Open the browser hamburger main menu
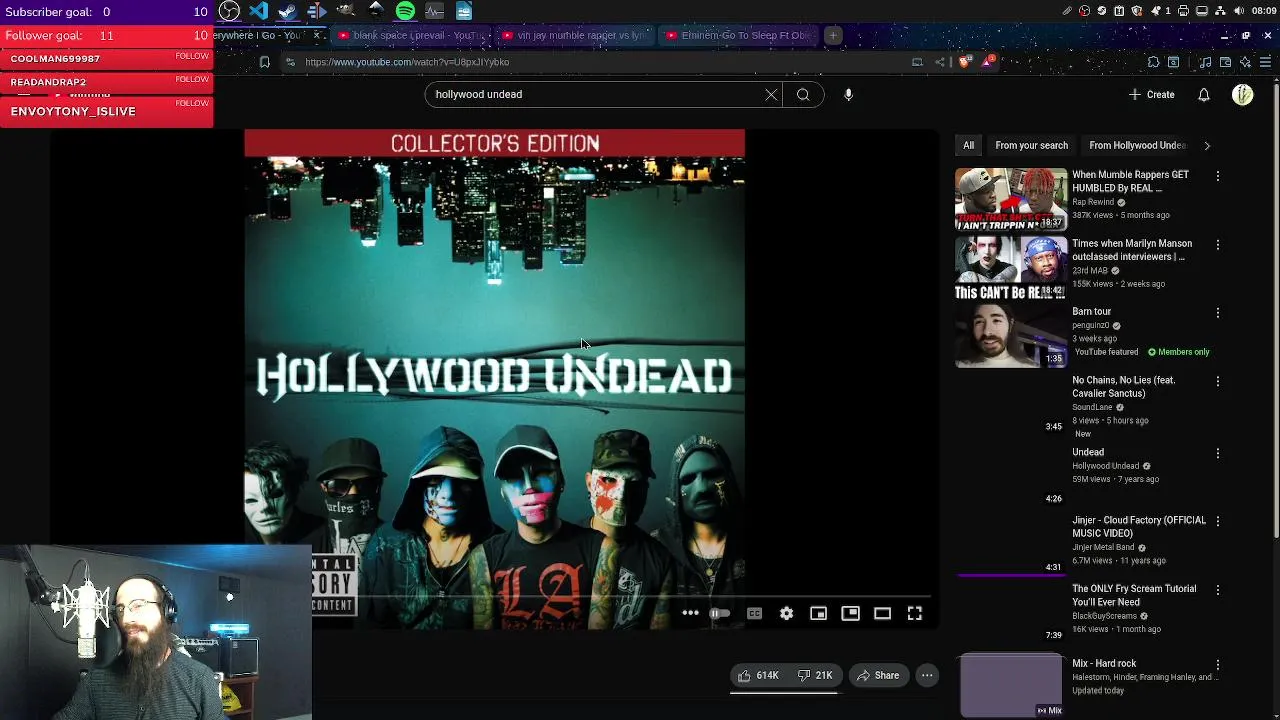Image resolution: width=1280 pixels, height=720 pixels. [x=1265, y=62]
